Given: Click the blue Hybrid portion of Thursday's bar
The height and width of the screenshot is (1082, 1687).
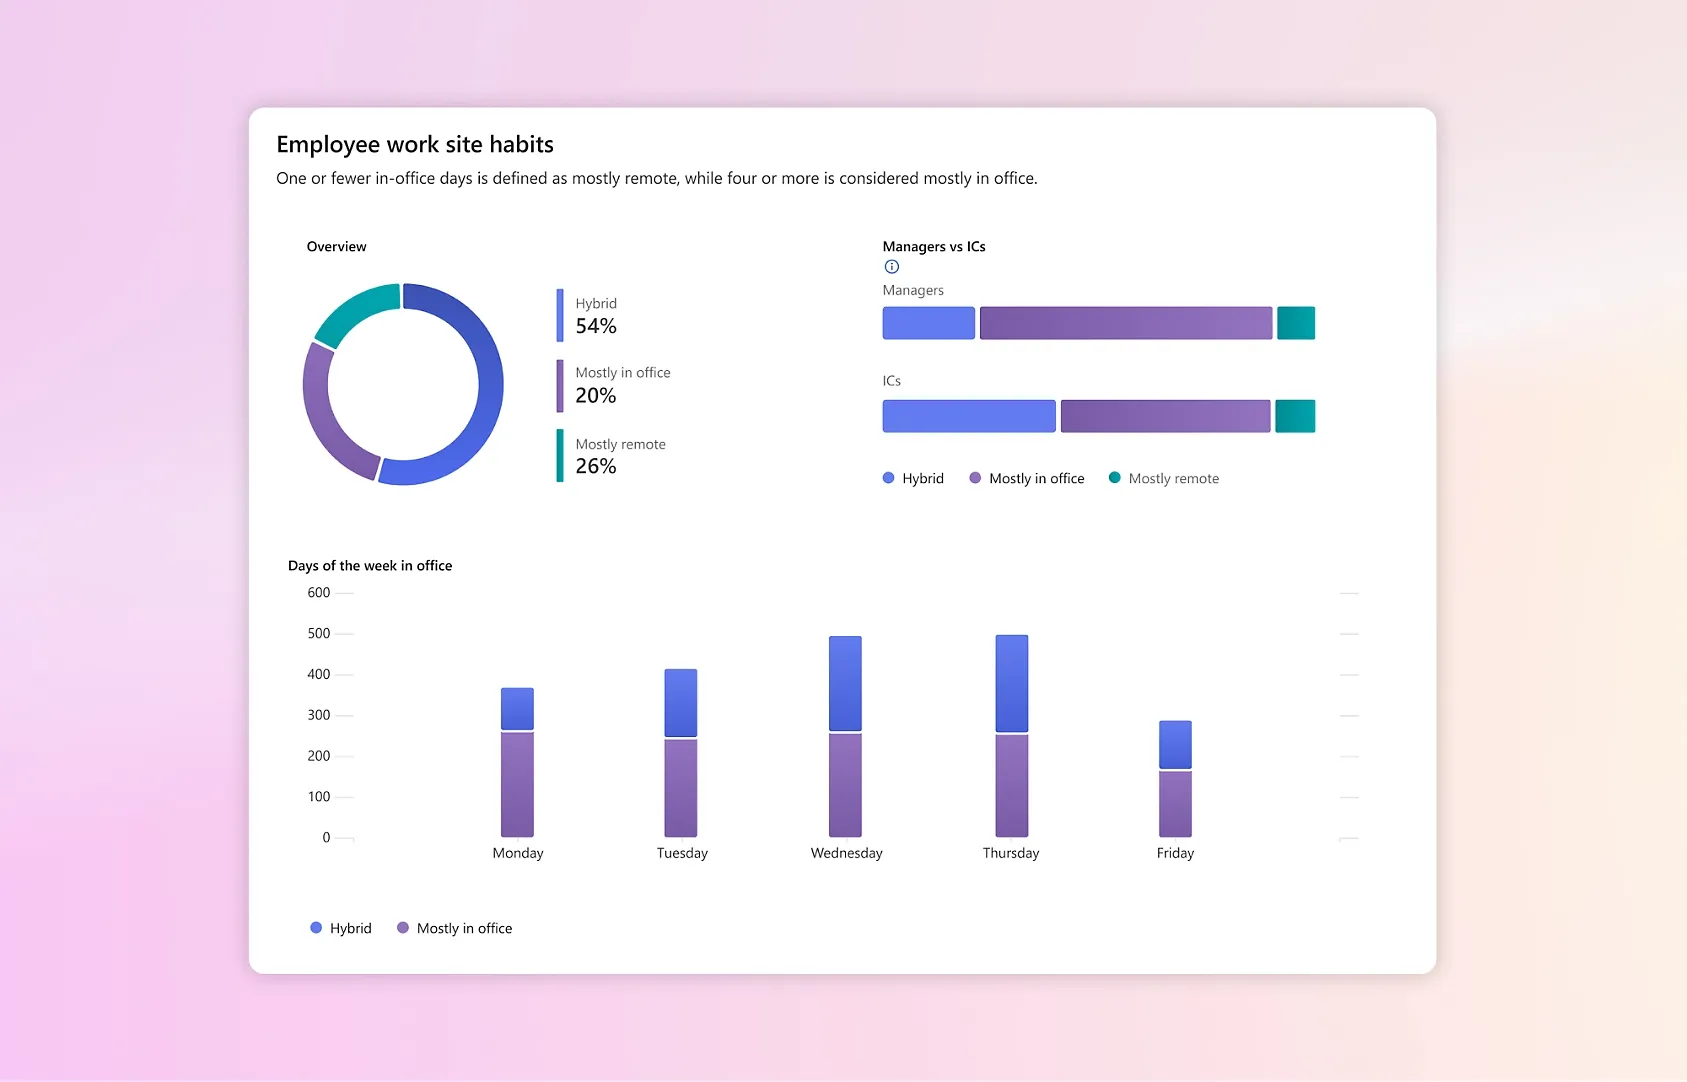Looking at the screenshot, I should coord(1011,683).
